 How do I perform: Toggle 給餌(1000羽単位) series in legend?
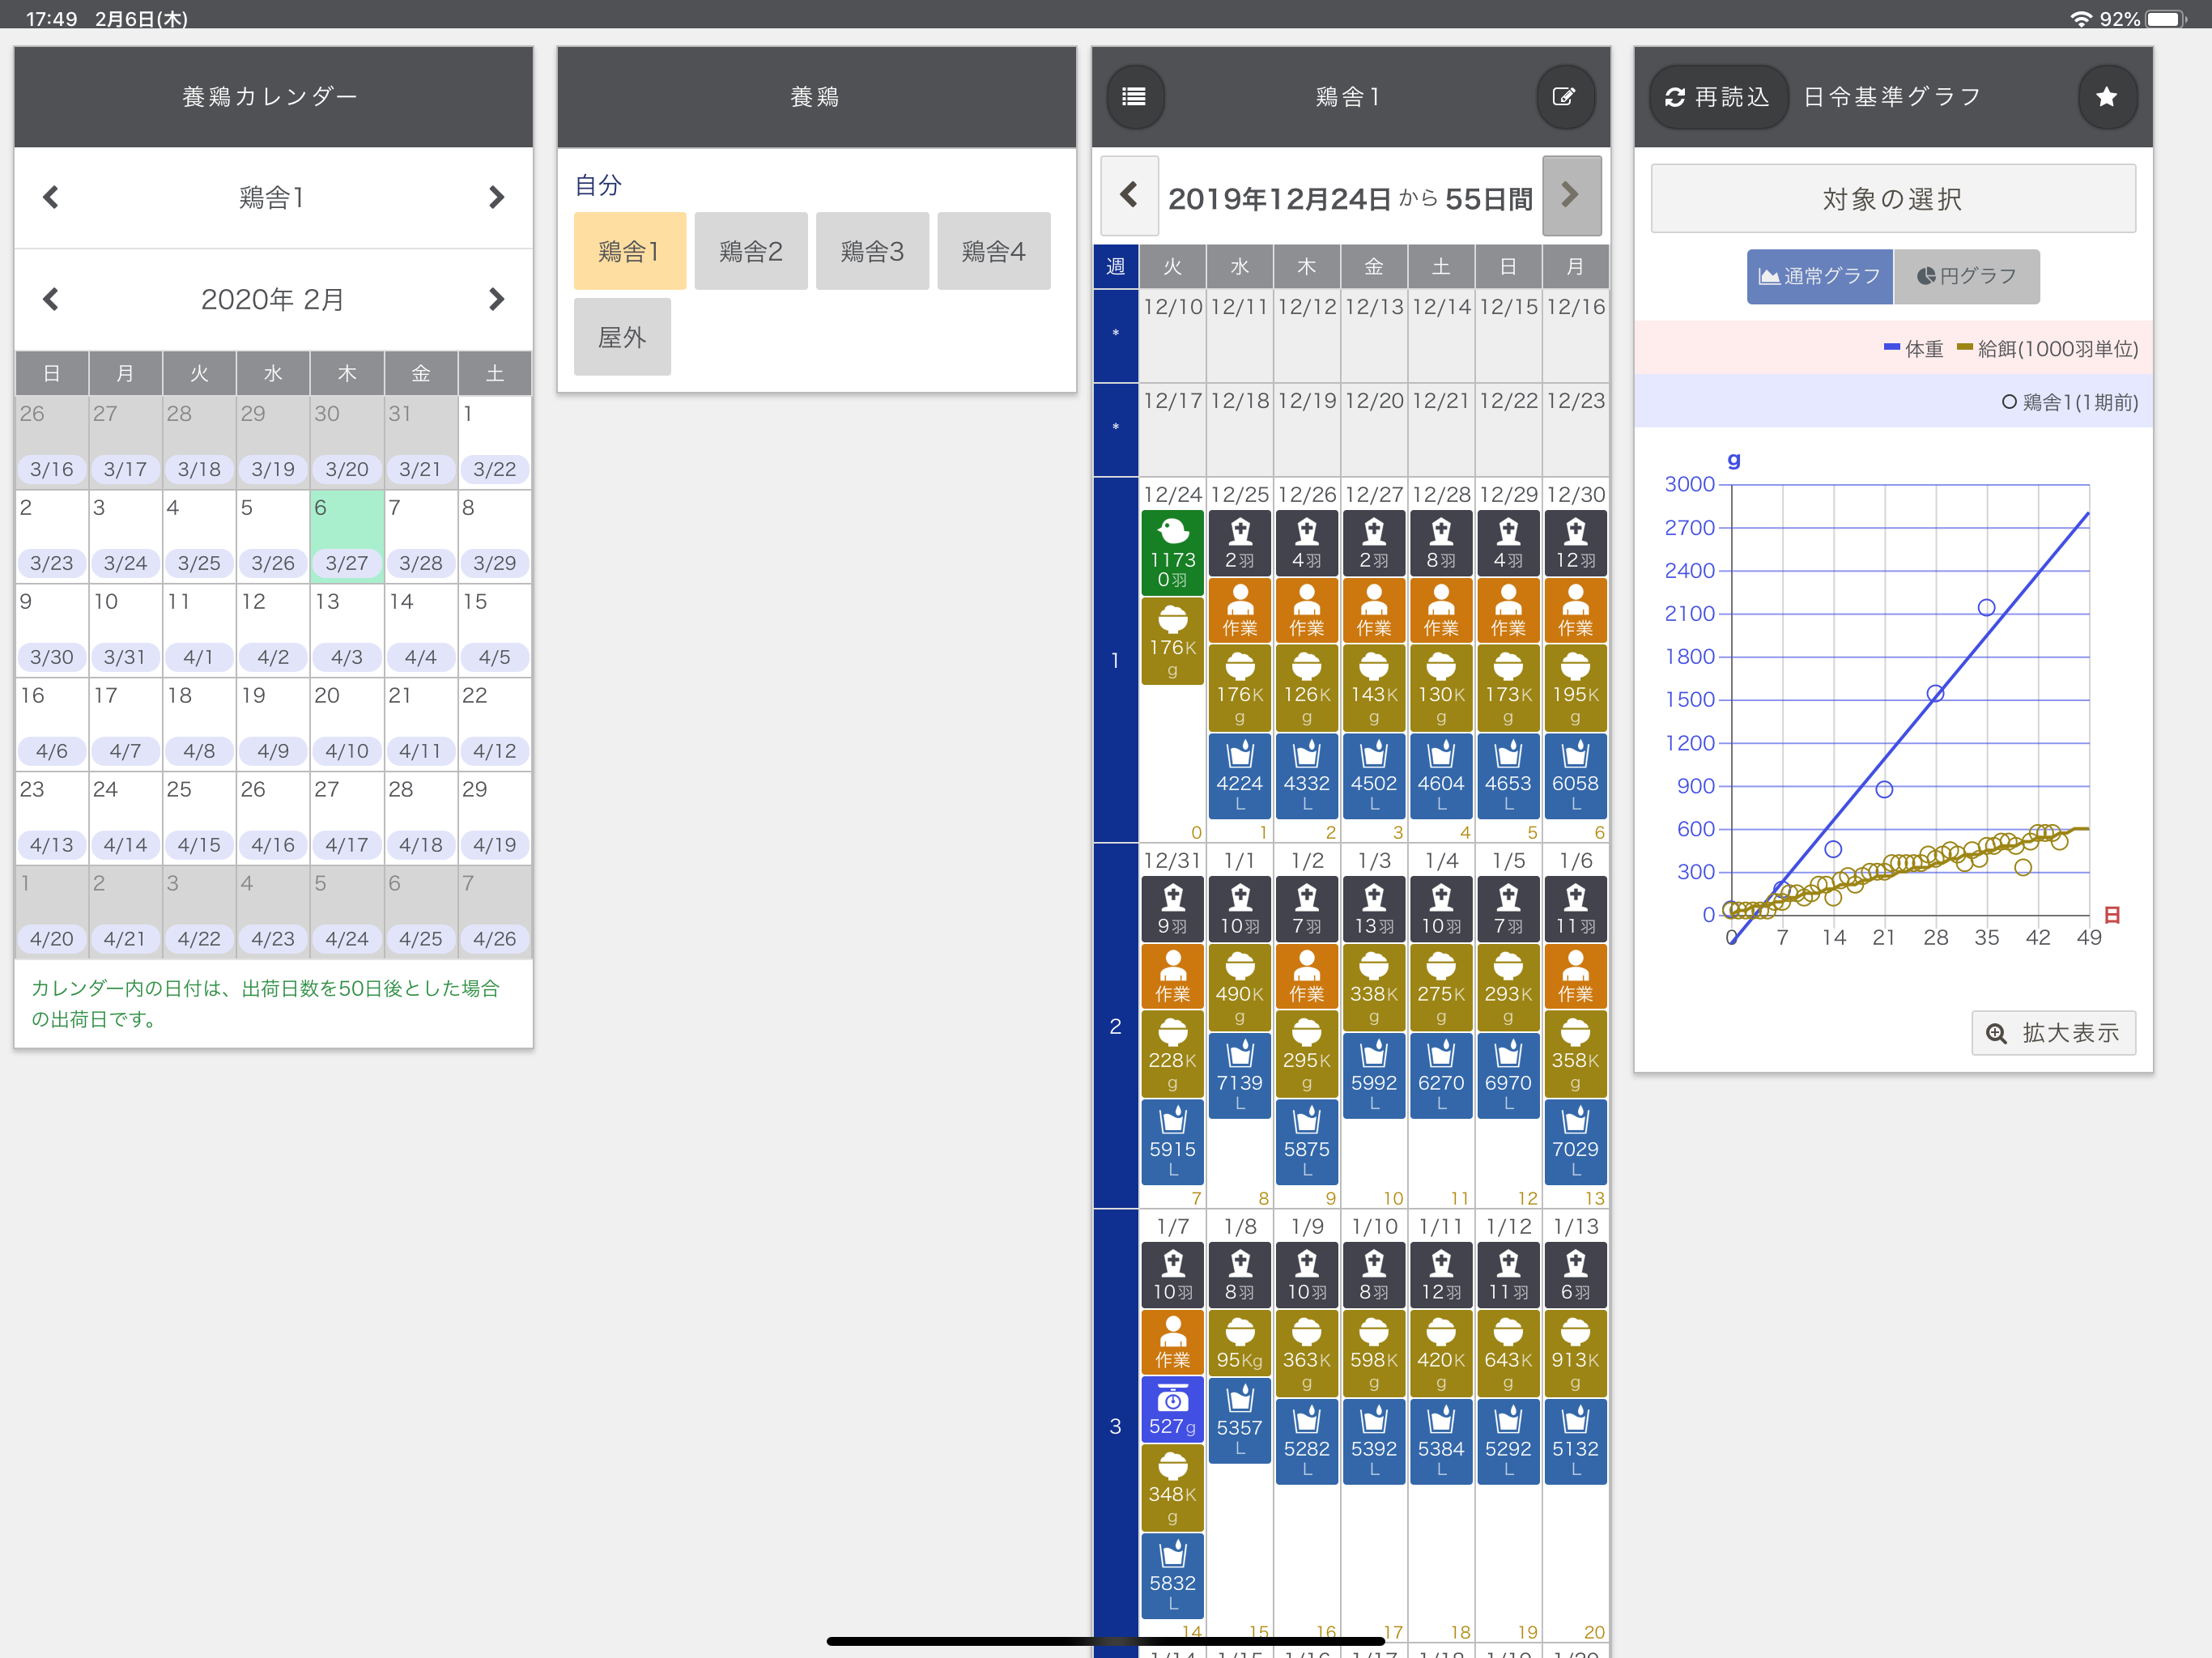2047,349
